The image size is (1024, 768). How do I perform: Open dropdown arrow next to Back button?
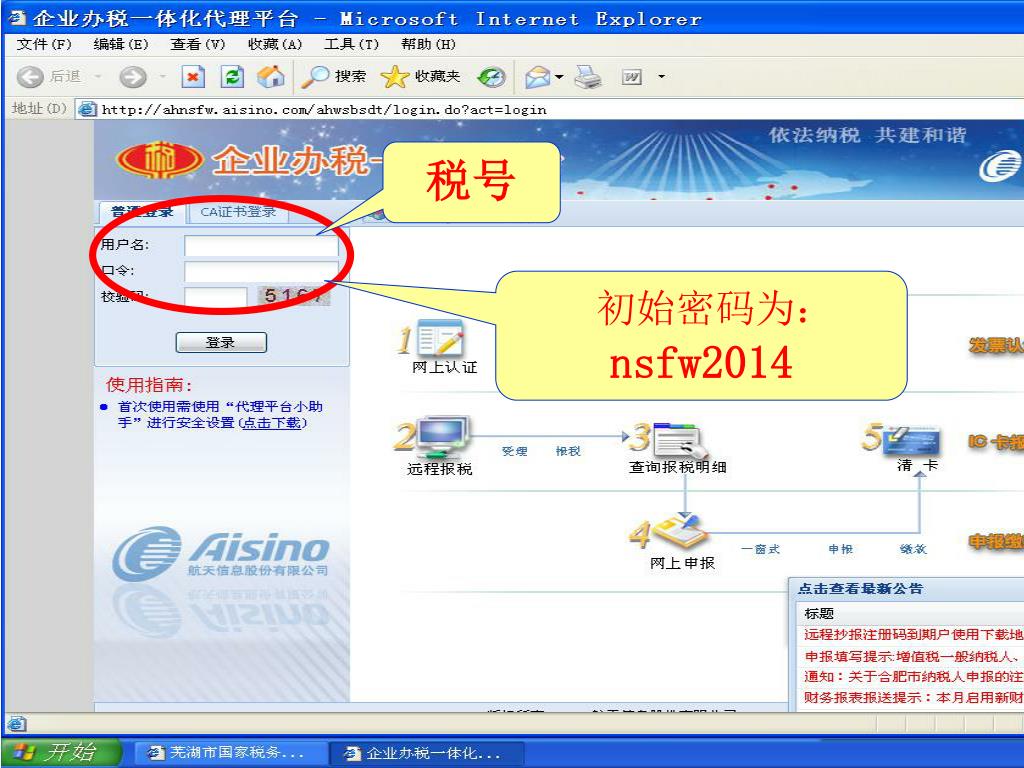pos(98,77)
